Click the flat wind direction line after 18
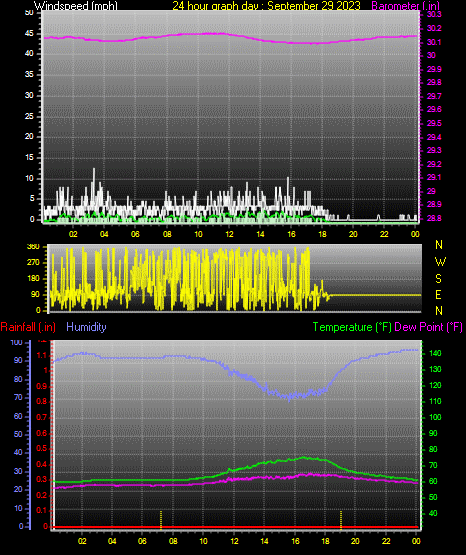 click(375, 295)
